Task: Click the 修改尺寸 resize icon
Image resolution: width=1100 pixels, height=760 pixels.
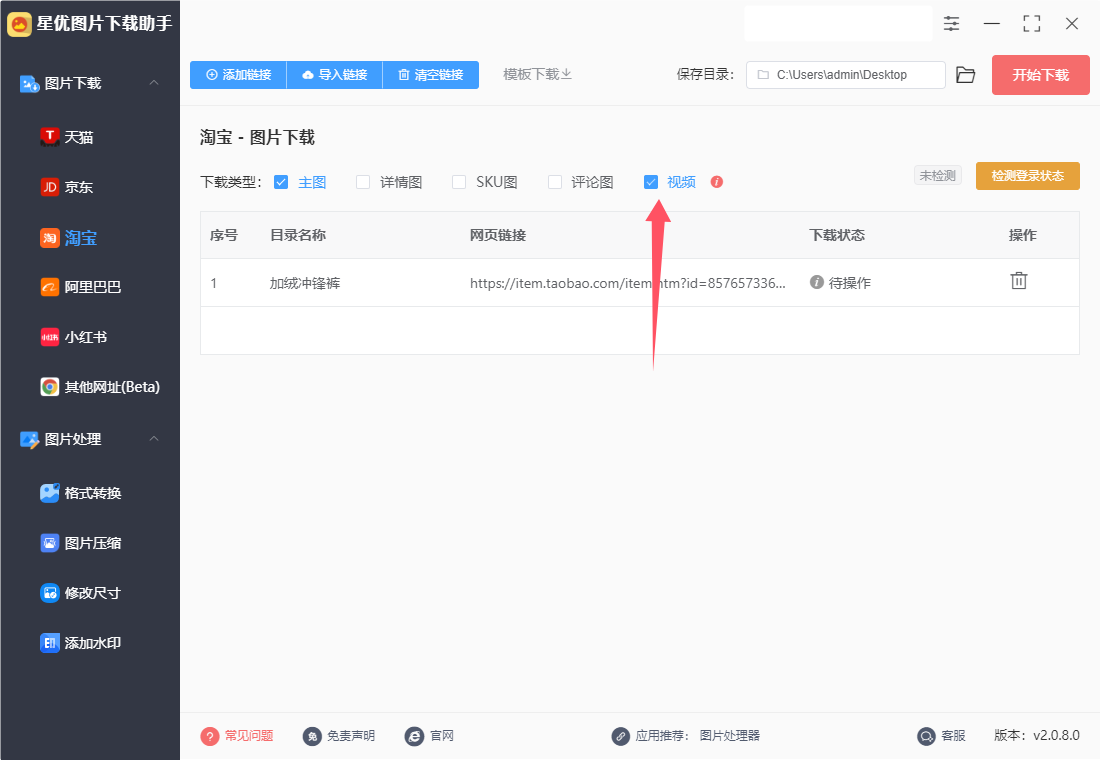Action: (x=49, y=592)
